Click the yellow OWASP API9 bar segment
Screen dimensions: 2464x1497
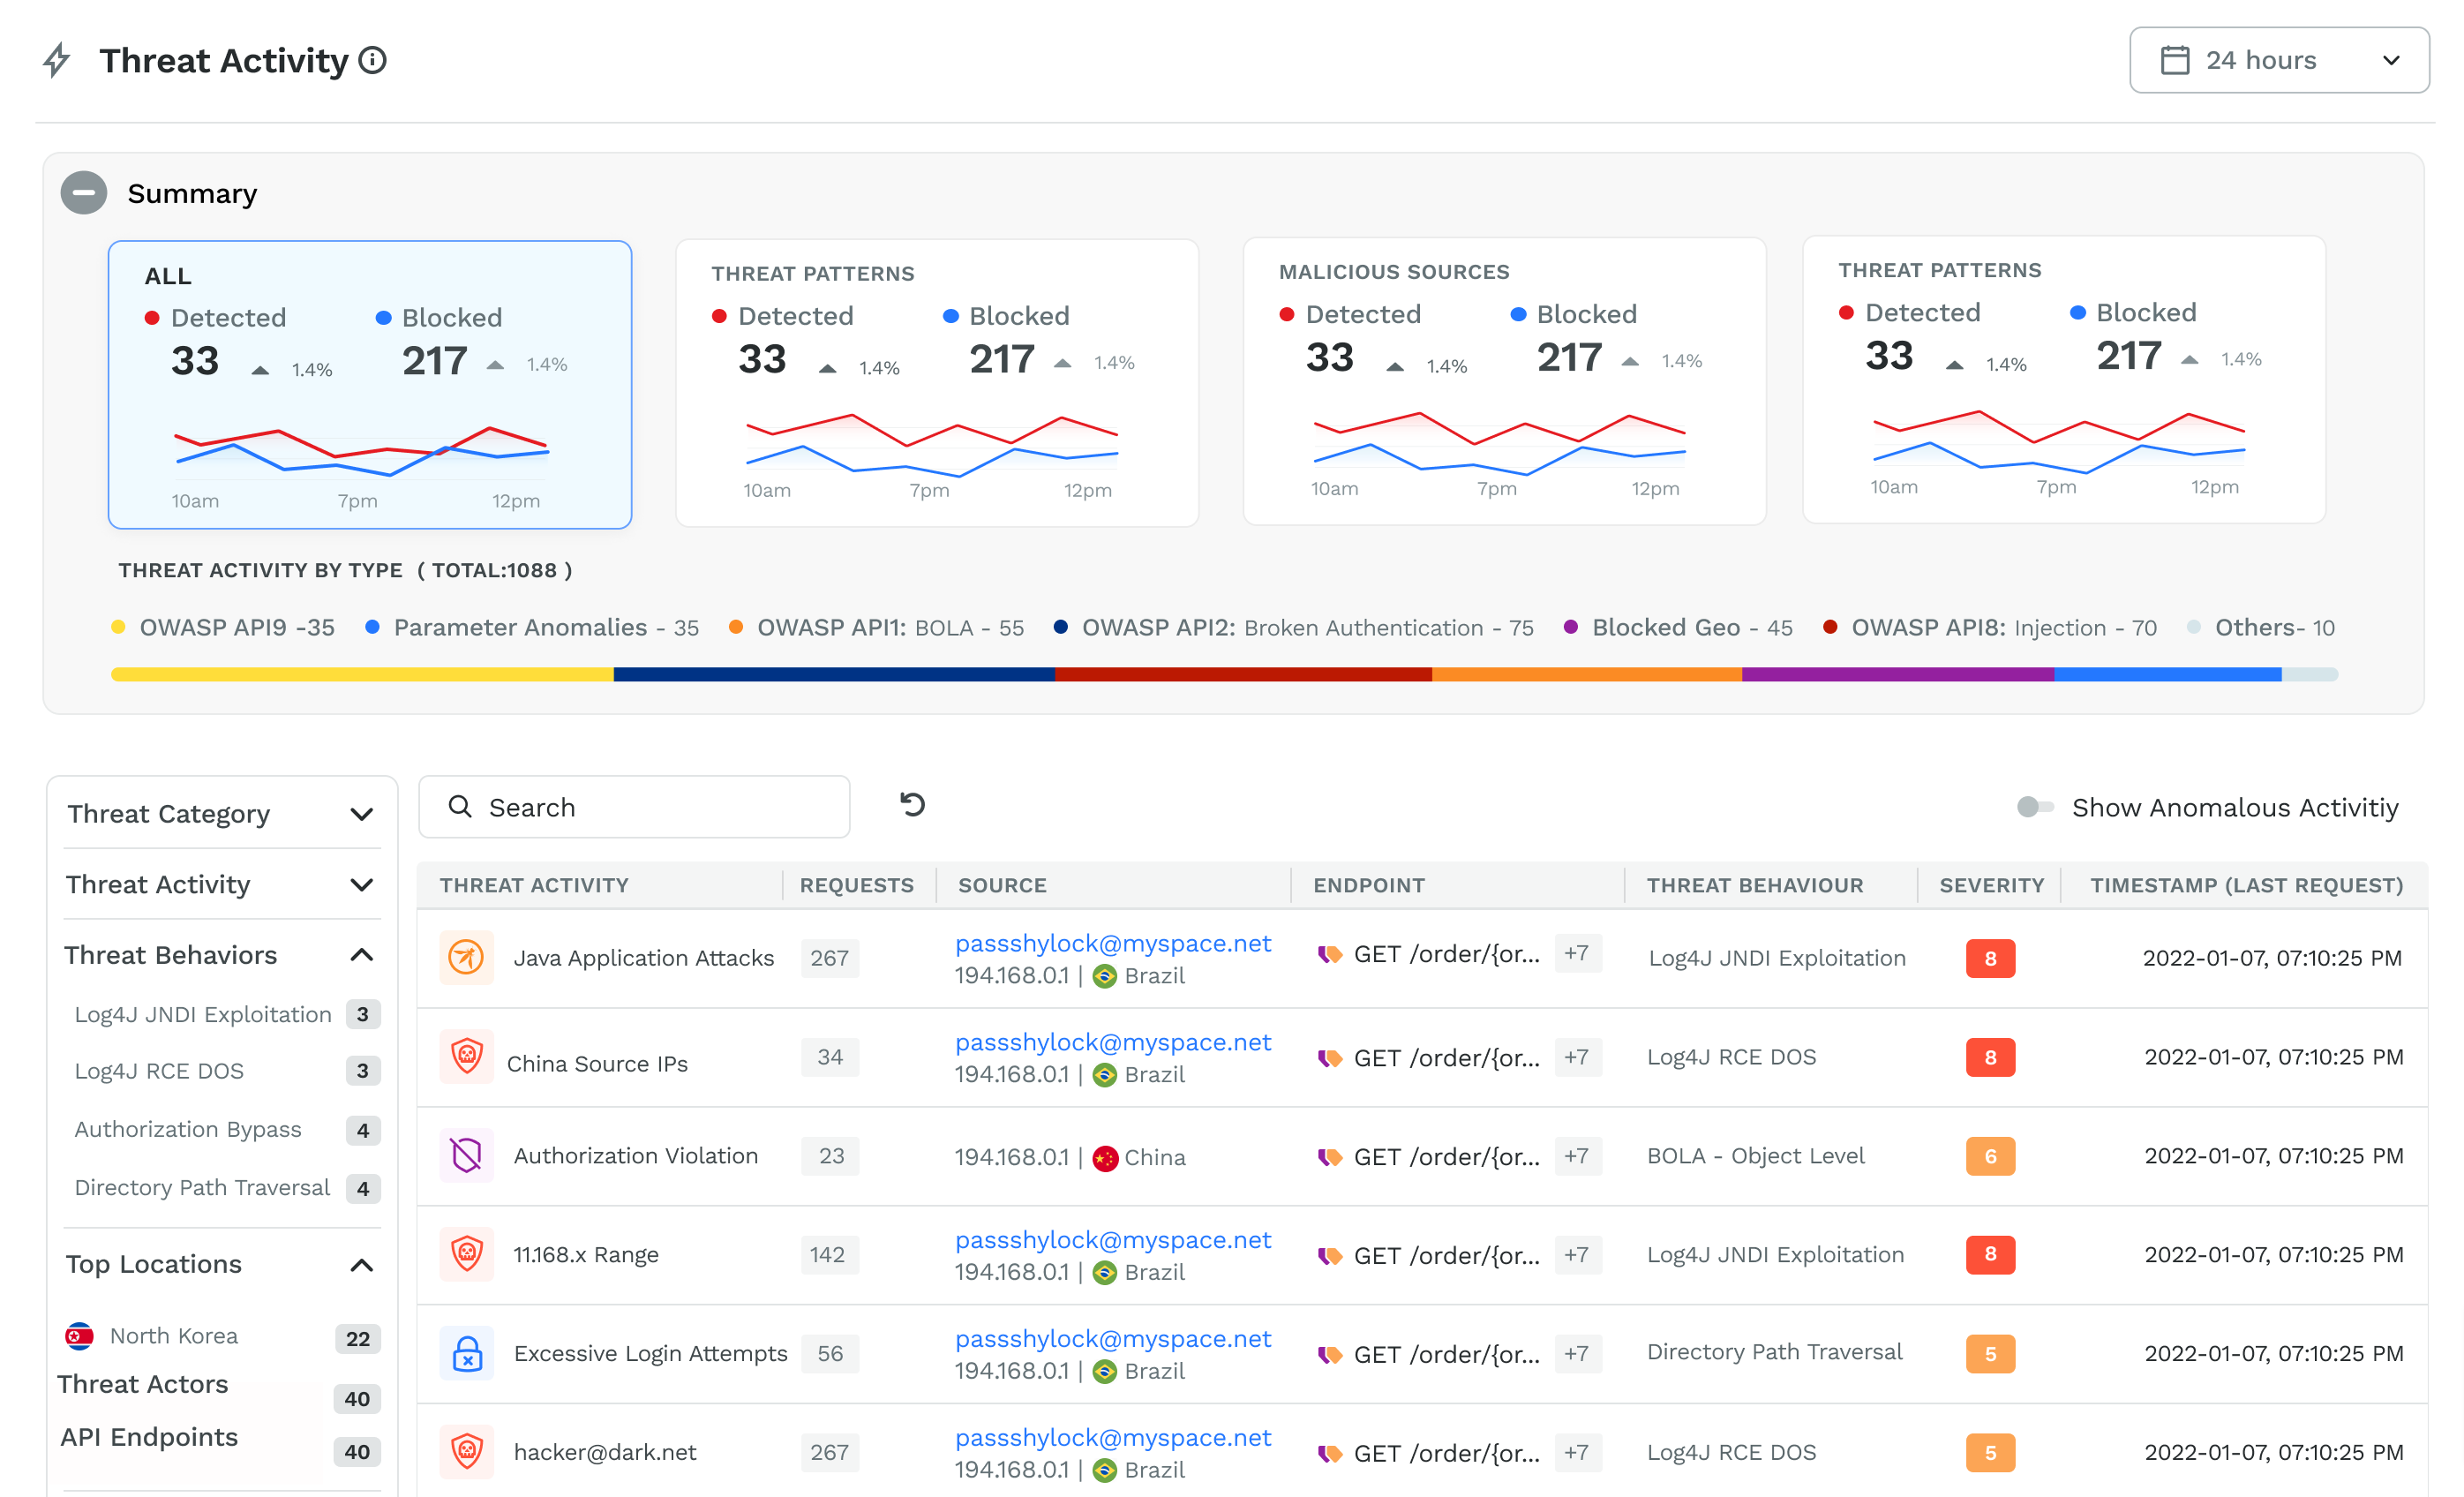click(x=361, y=675)
